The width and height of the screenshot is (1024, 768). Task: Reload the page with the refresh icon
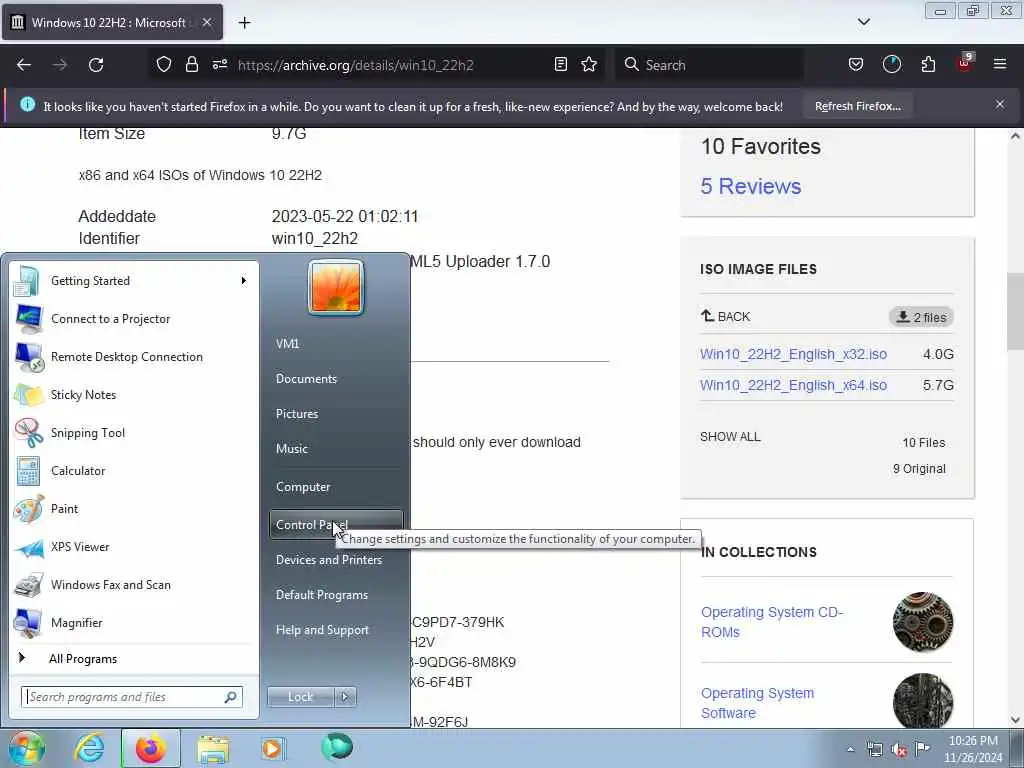point(96,65)
